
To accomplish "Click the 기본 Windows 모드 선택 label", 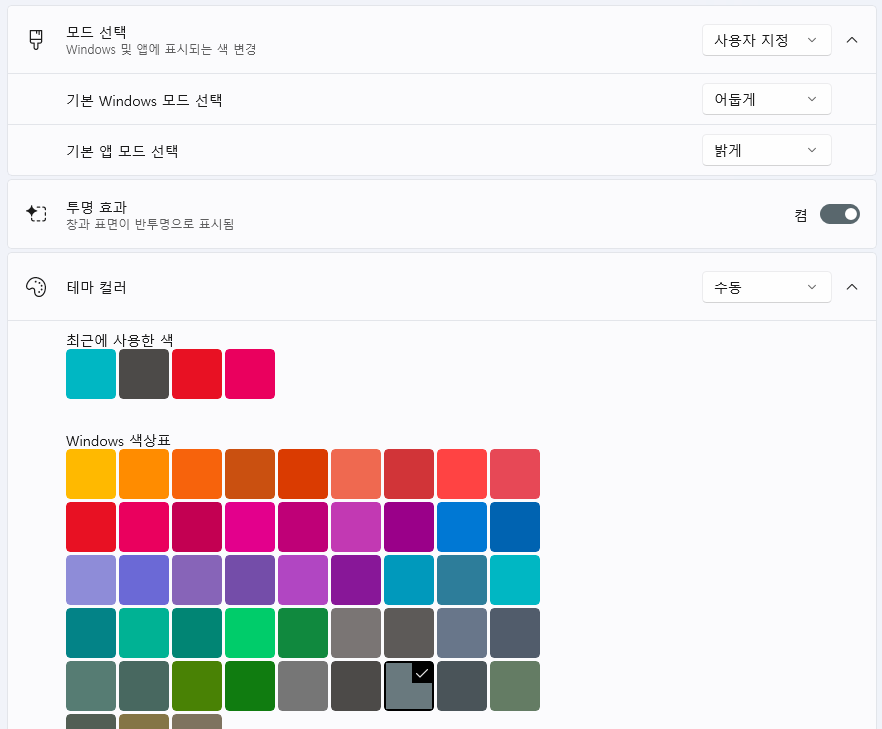I will (x=144, y=101).
